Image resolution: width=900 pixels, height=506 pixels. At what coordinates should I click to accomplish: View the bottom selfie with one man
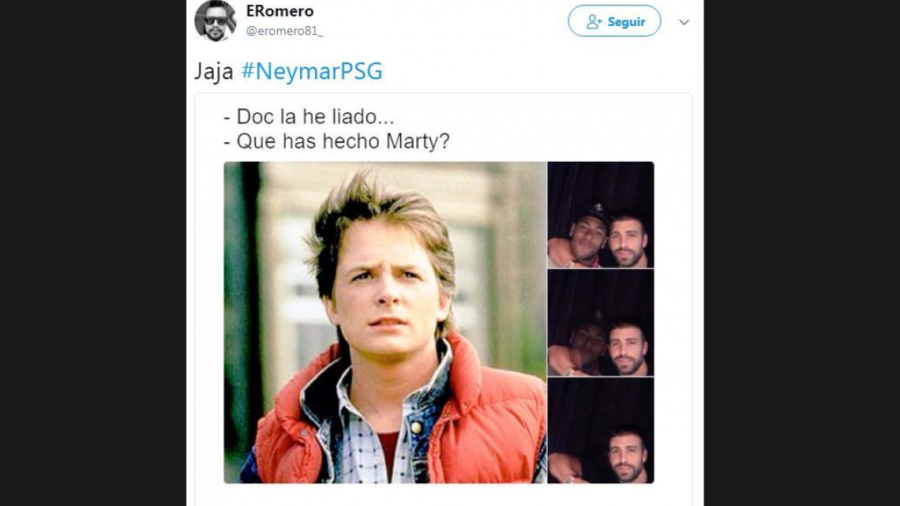coord(600,430)
